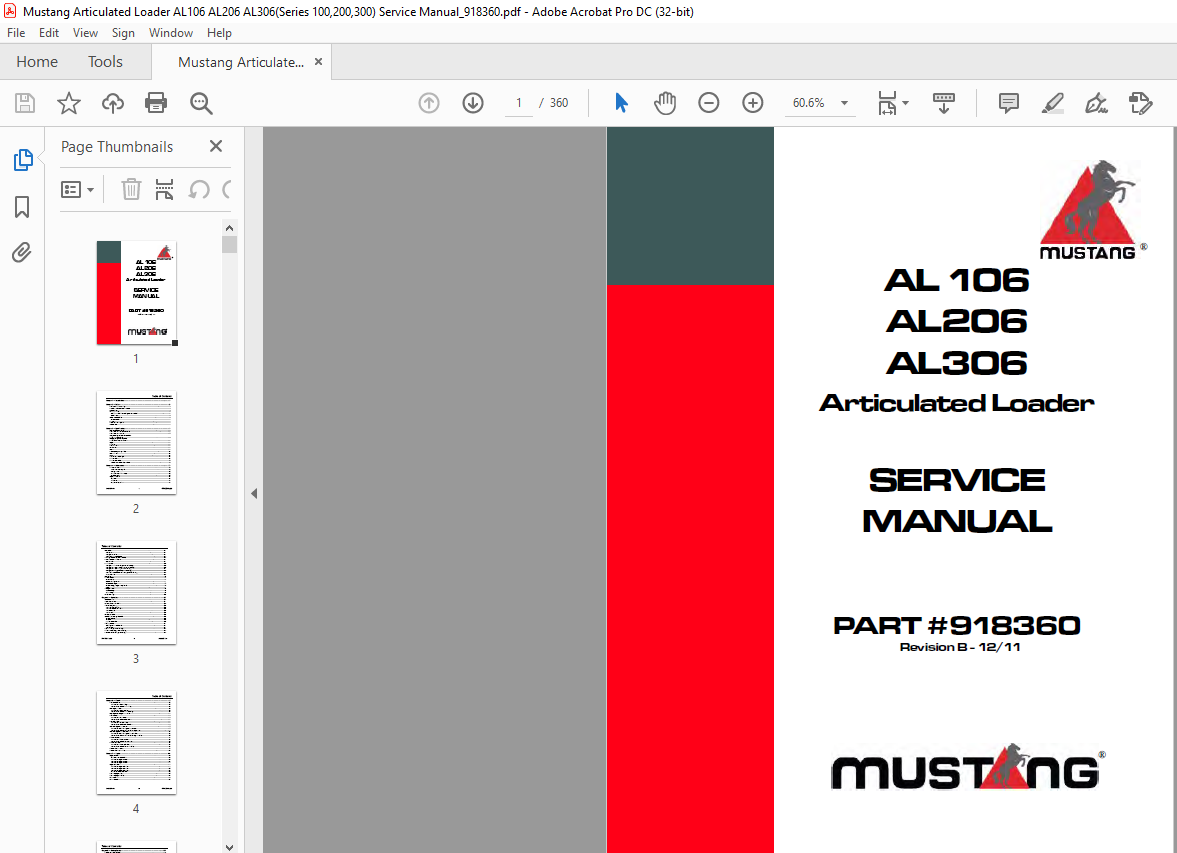Open the Sign menu
The image size is (1177, 853).
(x=123, y=33)
